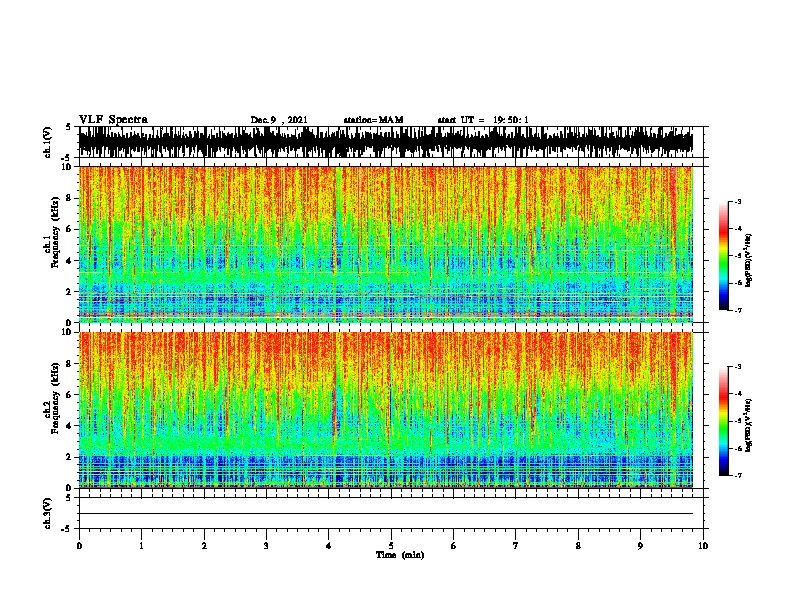The width and height of the screenshot is (792, 612).
Task: Click the "start UT = 19:50: 1" label
Action: tap(483, 120)
